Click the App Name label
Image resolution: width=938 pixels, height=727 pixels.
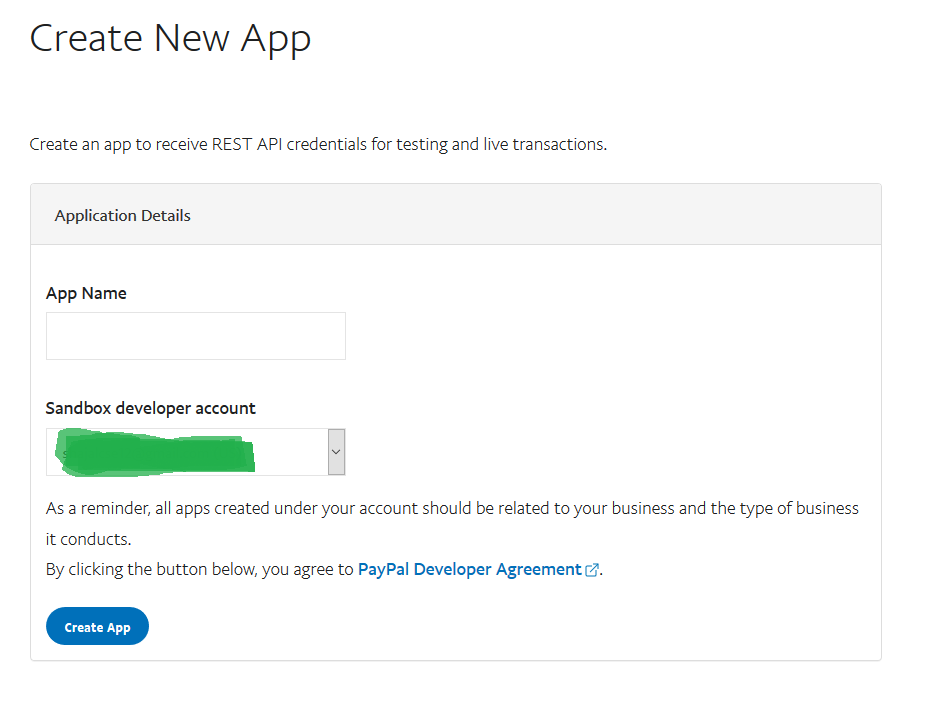pyautogui.click(x=86, y=293)
